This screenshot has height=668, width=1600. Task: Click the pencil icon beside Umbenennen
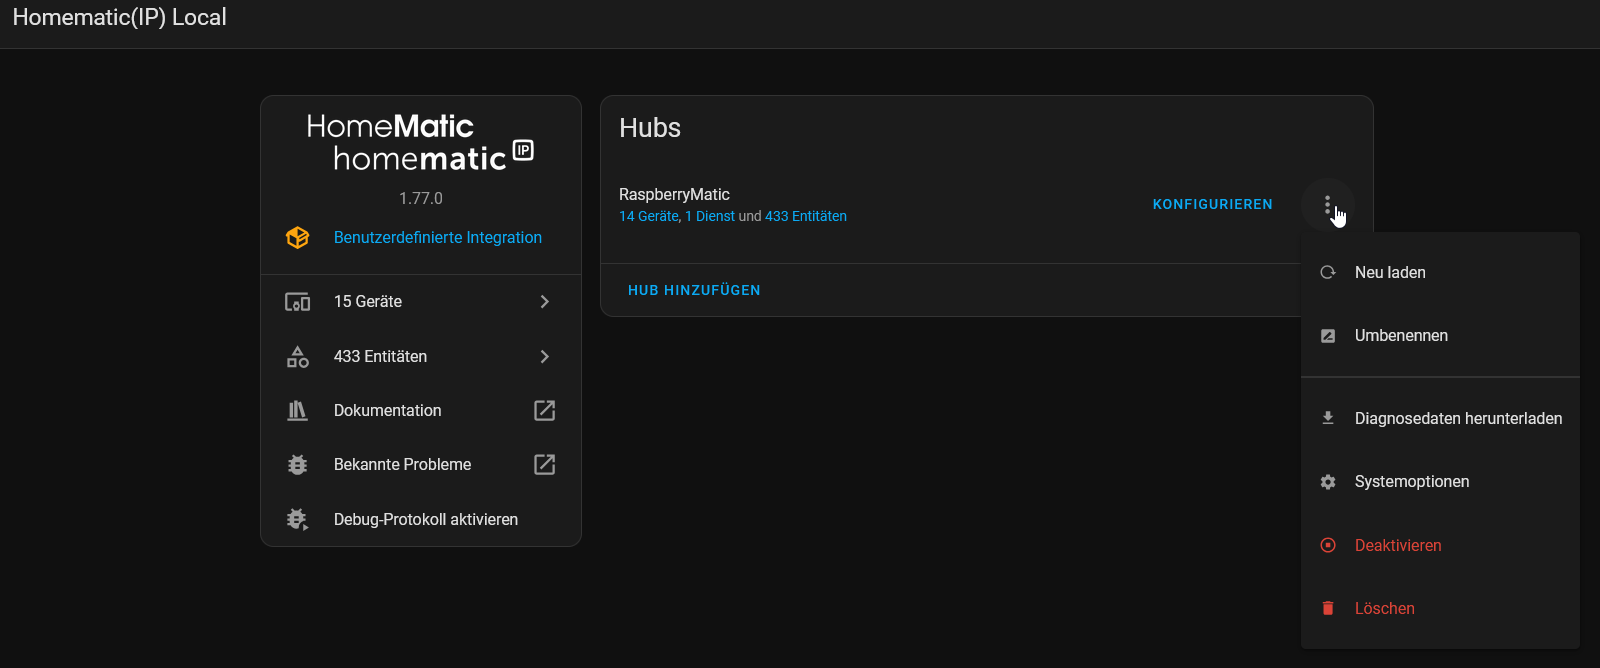coord(1328,336)
